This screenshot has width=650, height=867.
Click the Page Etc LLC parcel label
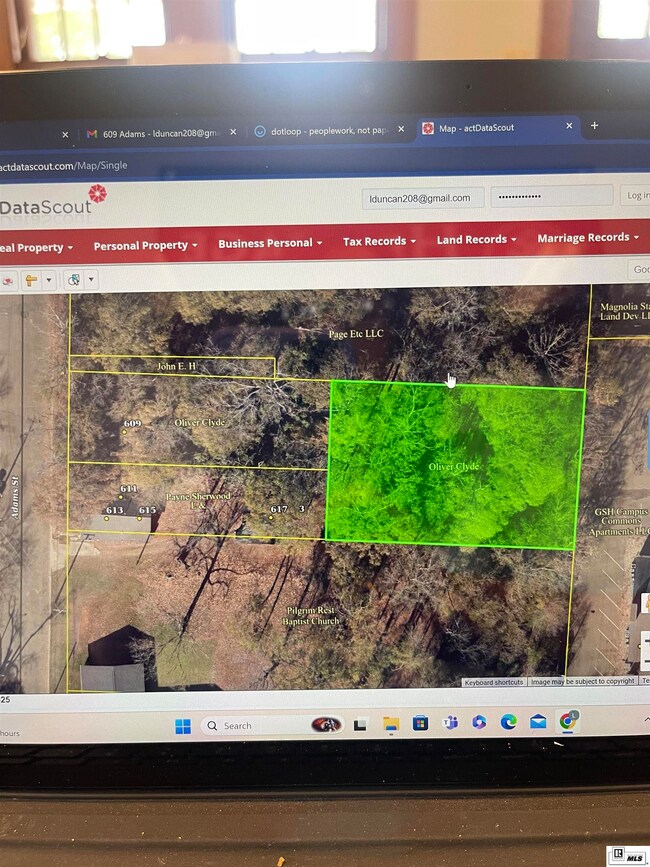pos(355,334)
